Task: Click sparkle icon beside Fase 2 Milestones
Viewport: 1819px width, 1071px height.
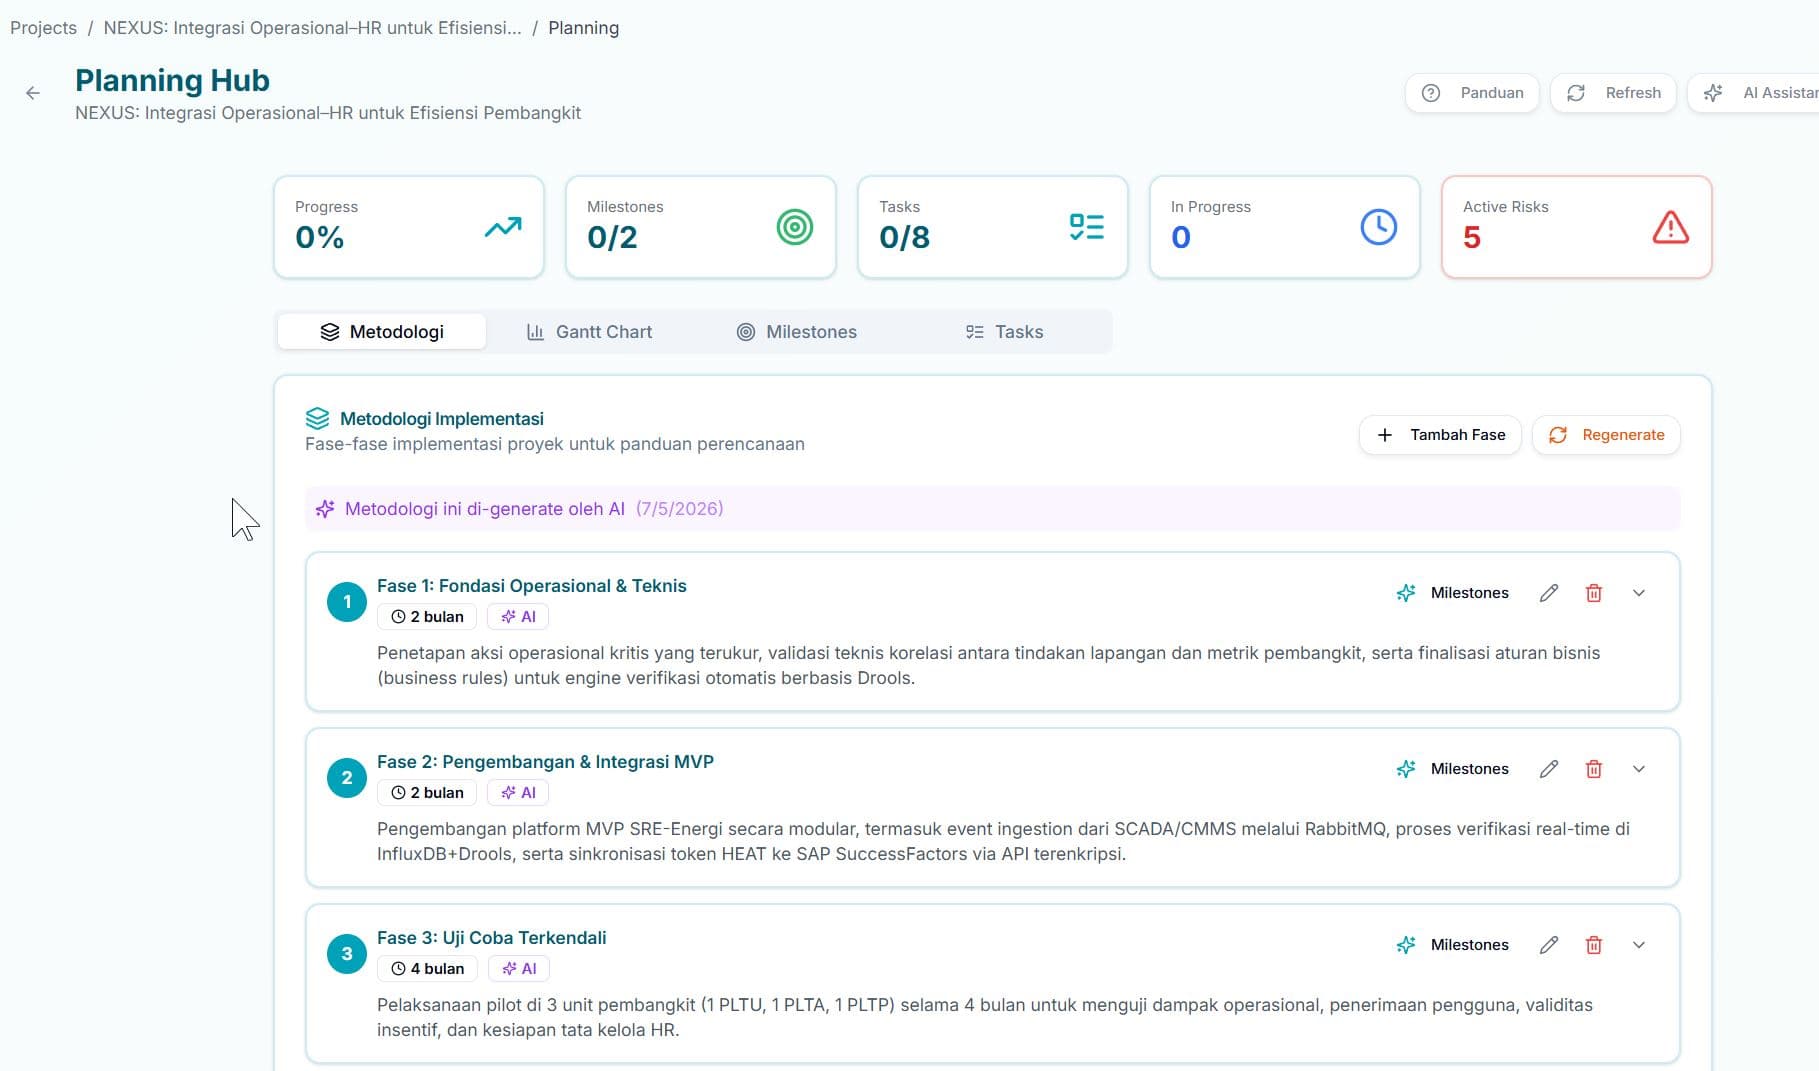Action: coord(1406,769)
